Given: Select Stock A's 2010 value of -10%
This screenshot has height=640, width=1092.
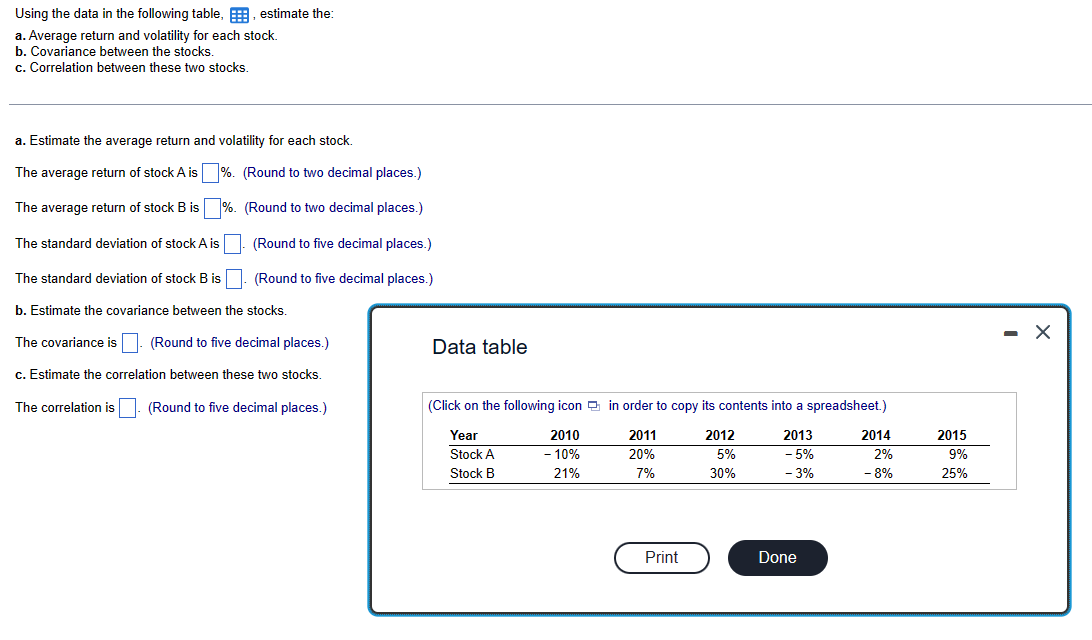Looking at the screenshot, I should coord(561,454).
